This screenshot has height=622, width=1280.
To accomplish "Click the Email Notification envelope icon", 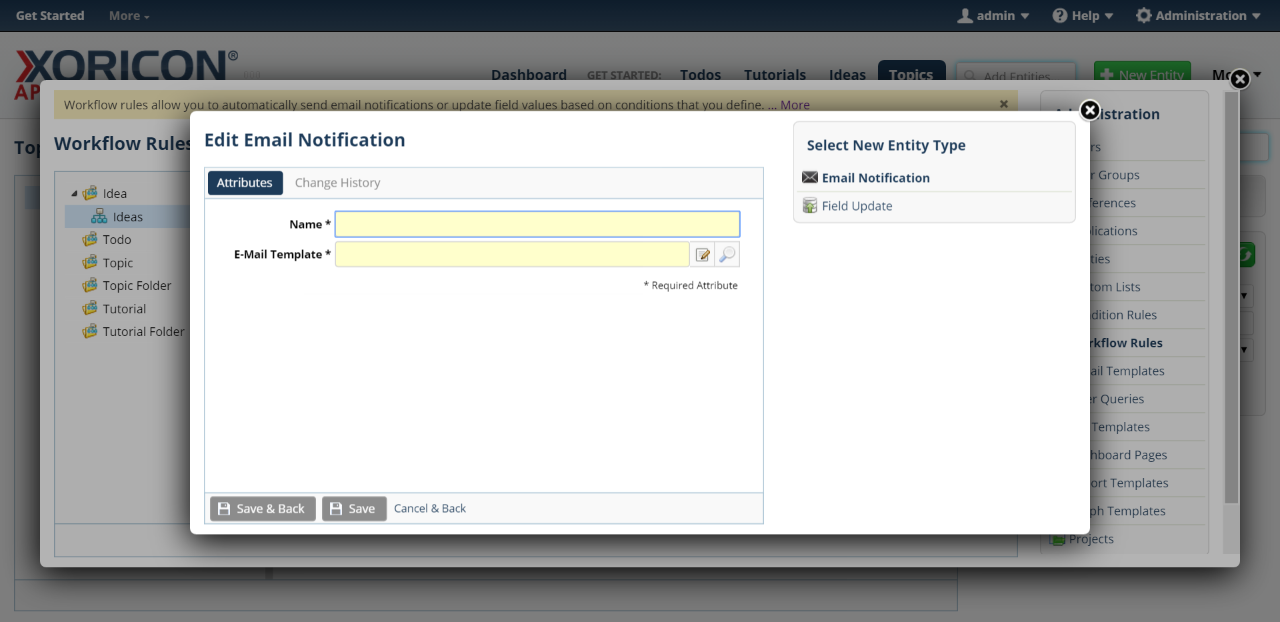I will [810, 178].
